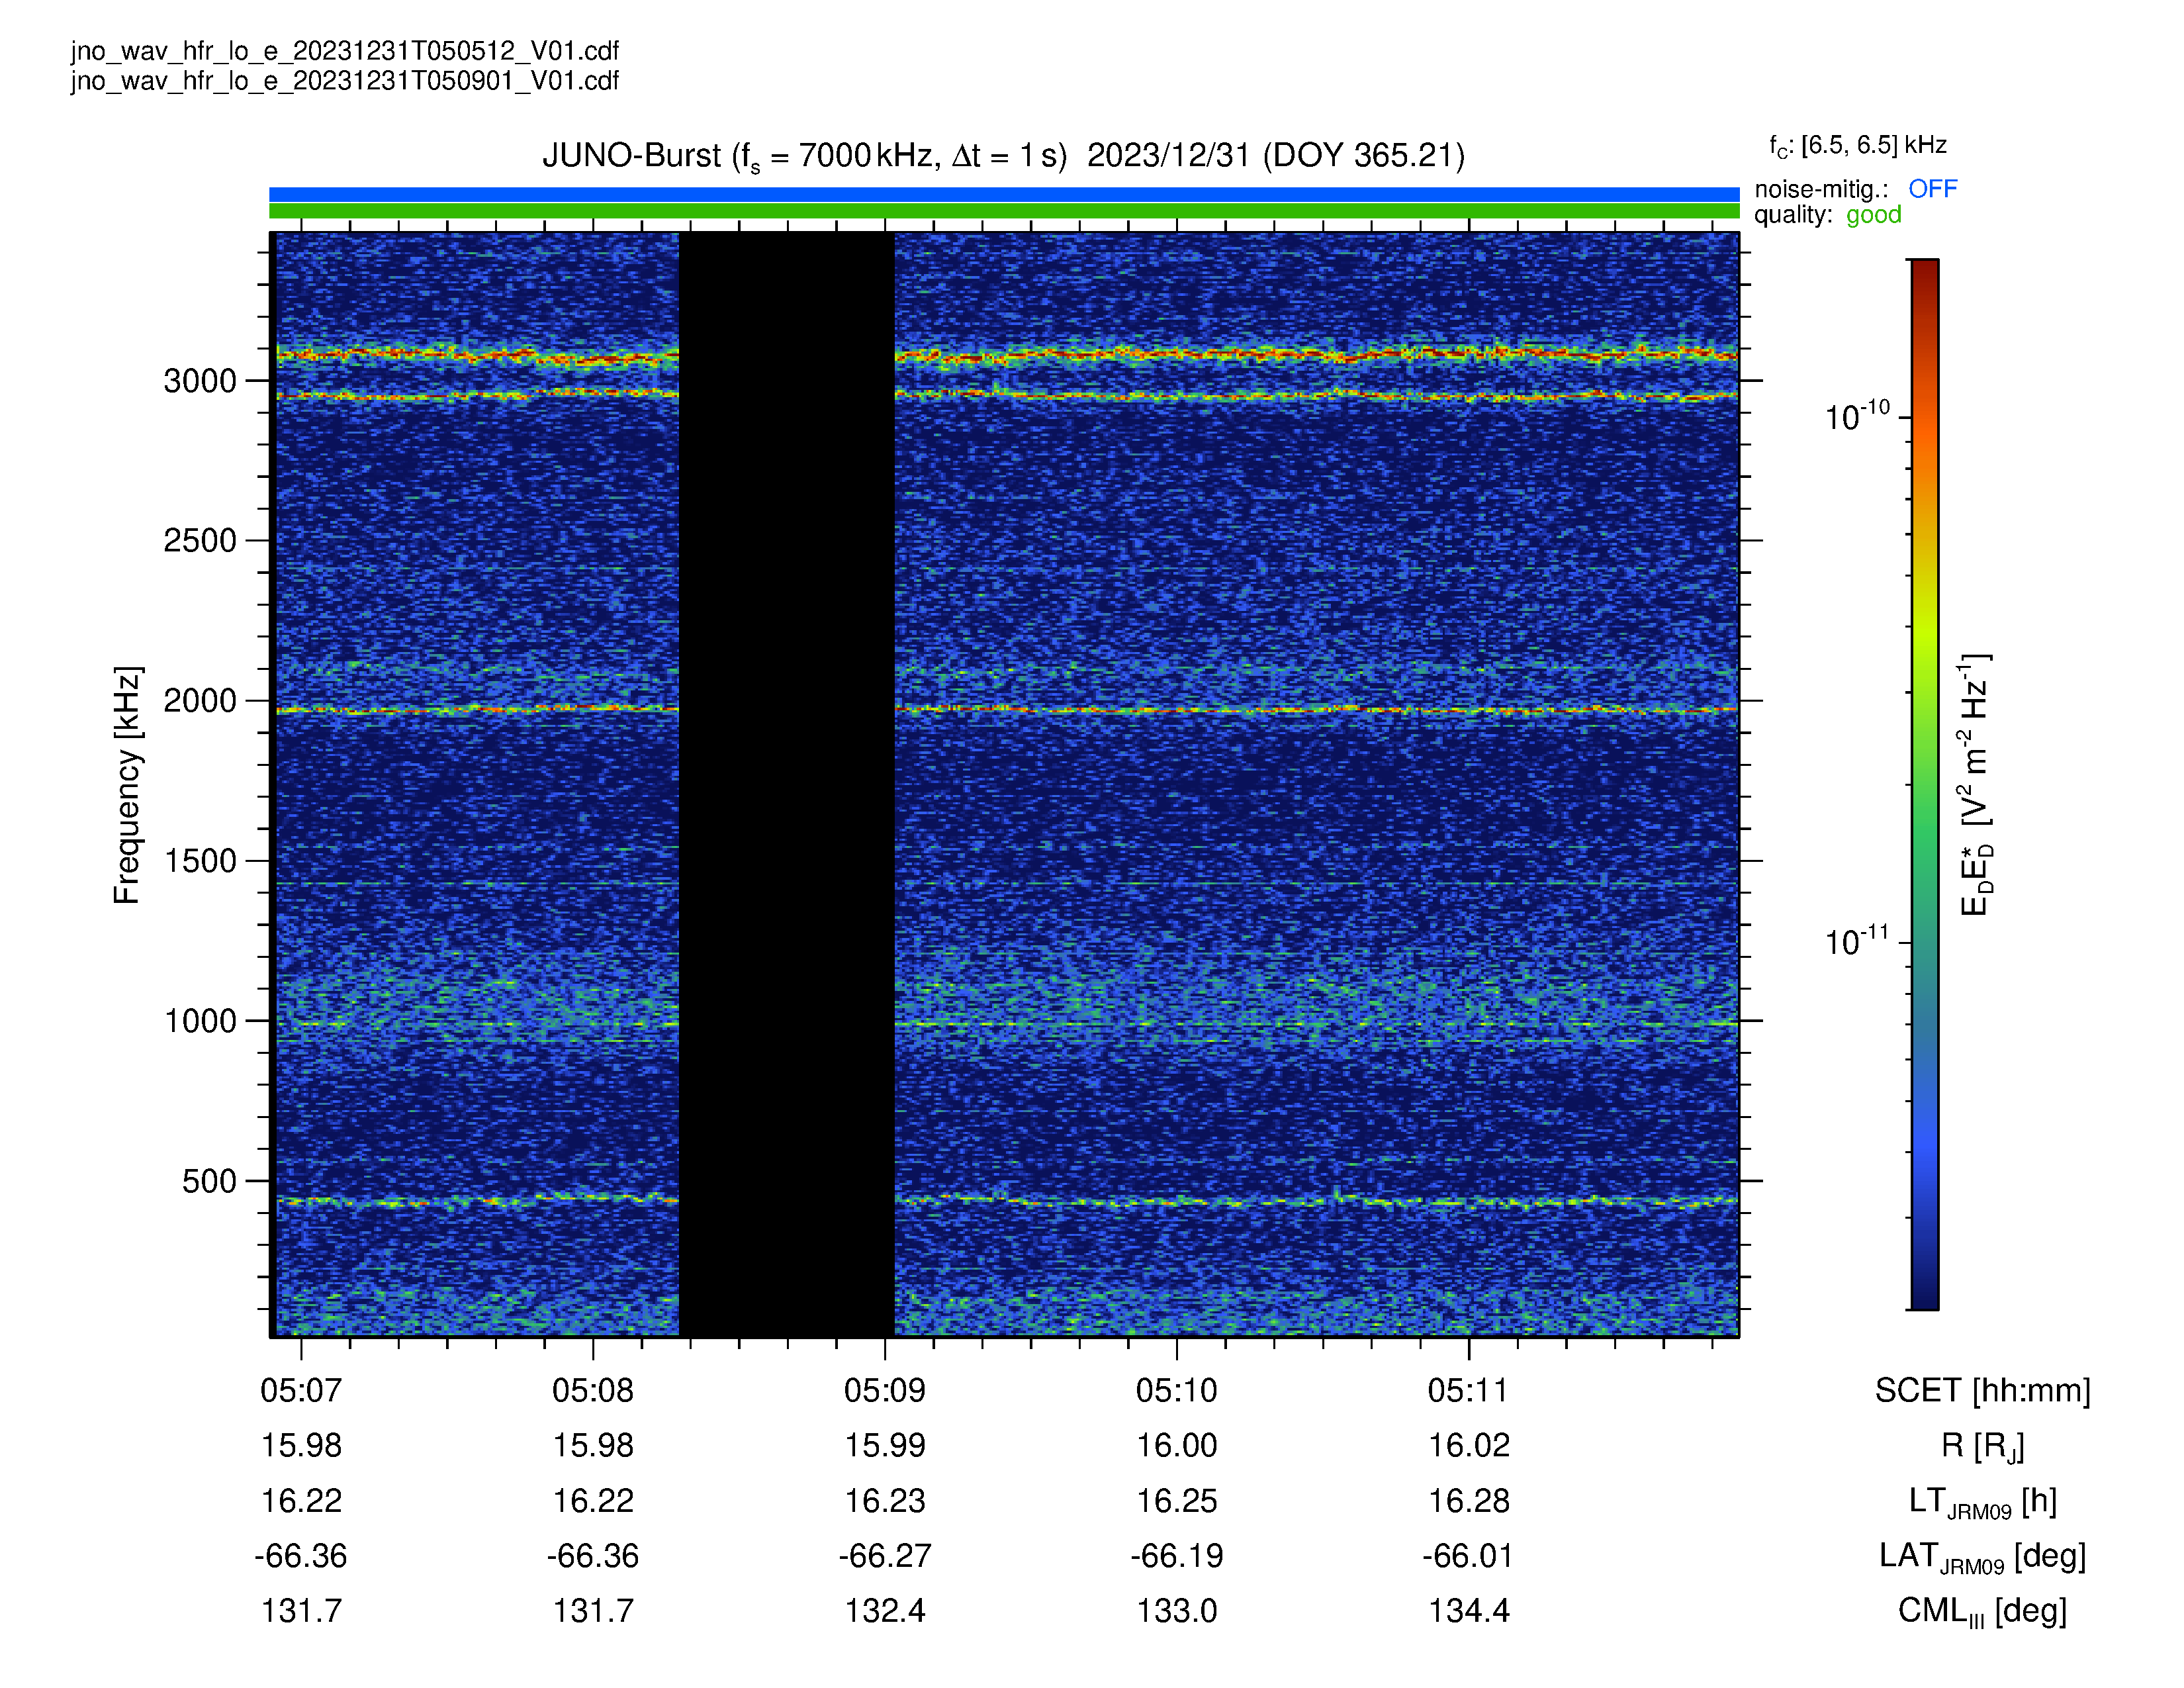Click the 05:09 time axis label
This screenshot has width=2184, height=1688.
click(884, 1390)
